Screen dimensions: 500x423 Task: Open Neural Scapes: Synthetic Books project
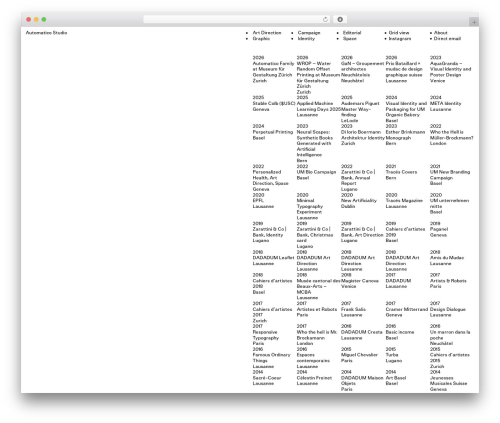[x=315, y=143]
